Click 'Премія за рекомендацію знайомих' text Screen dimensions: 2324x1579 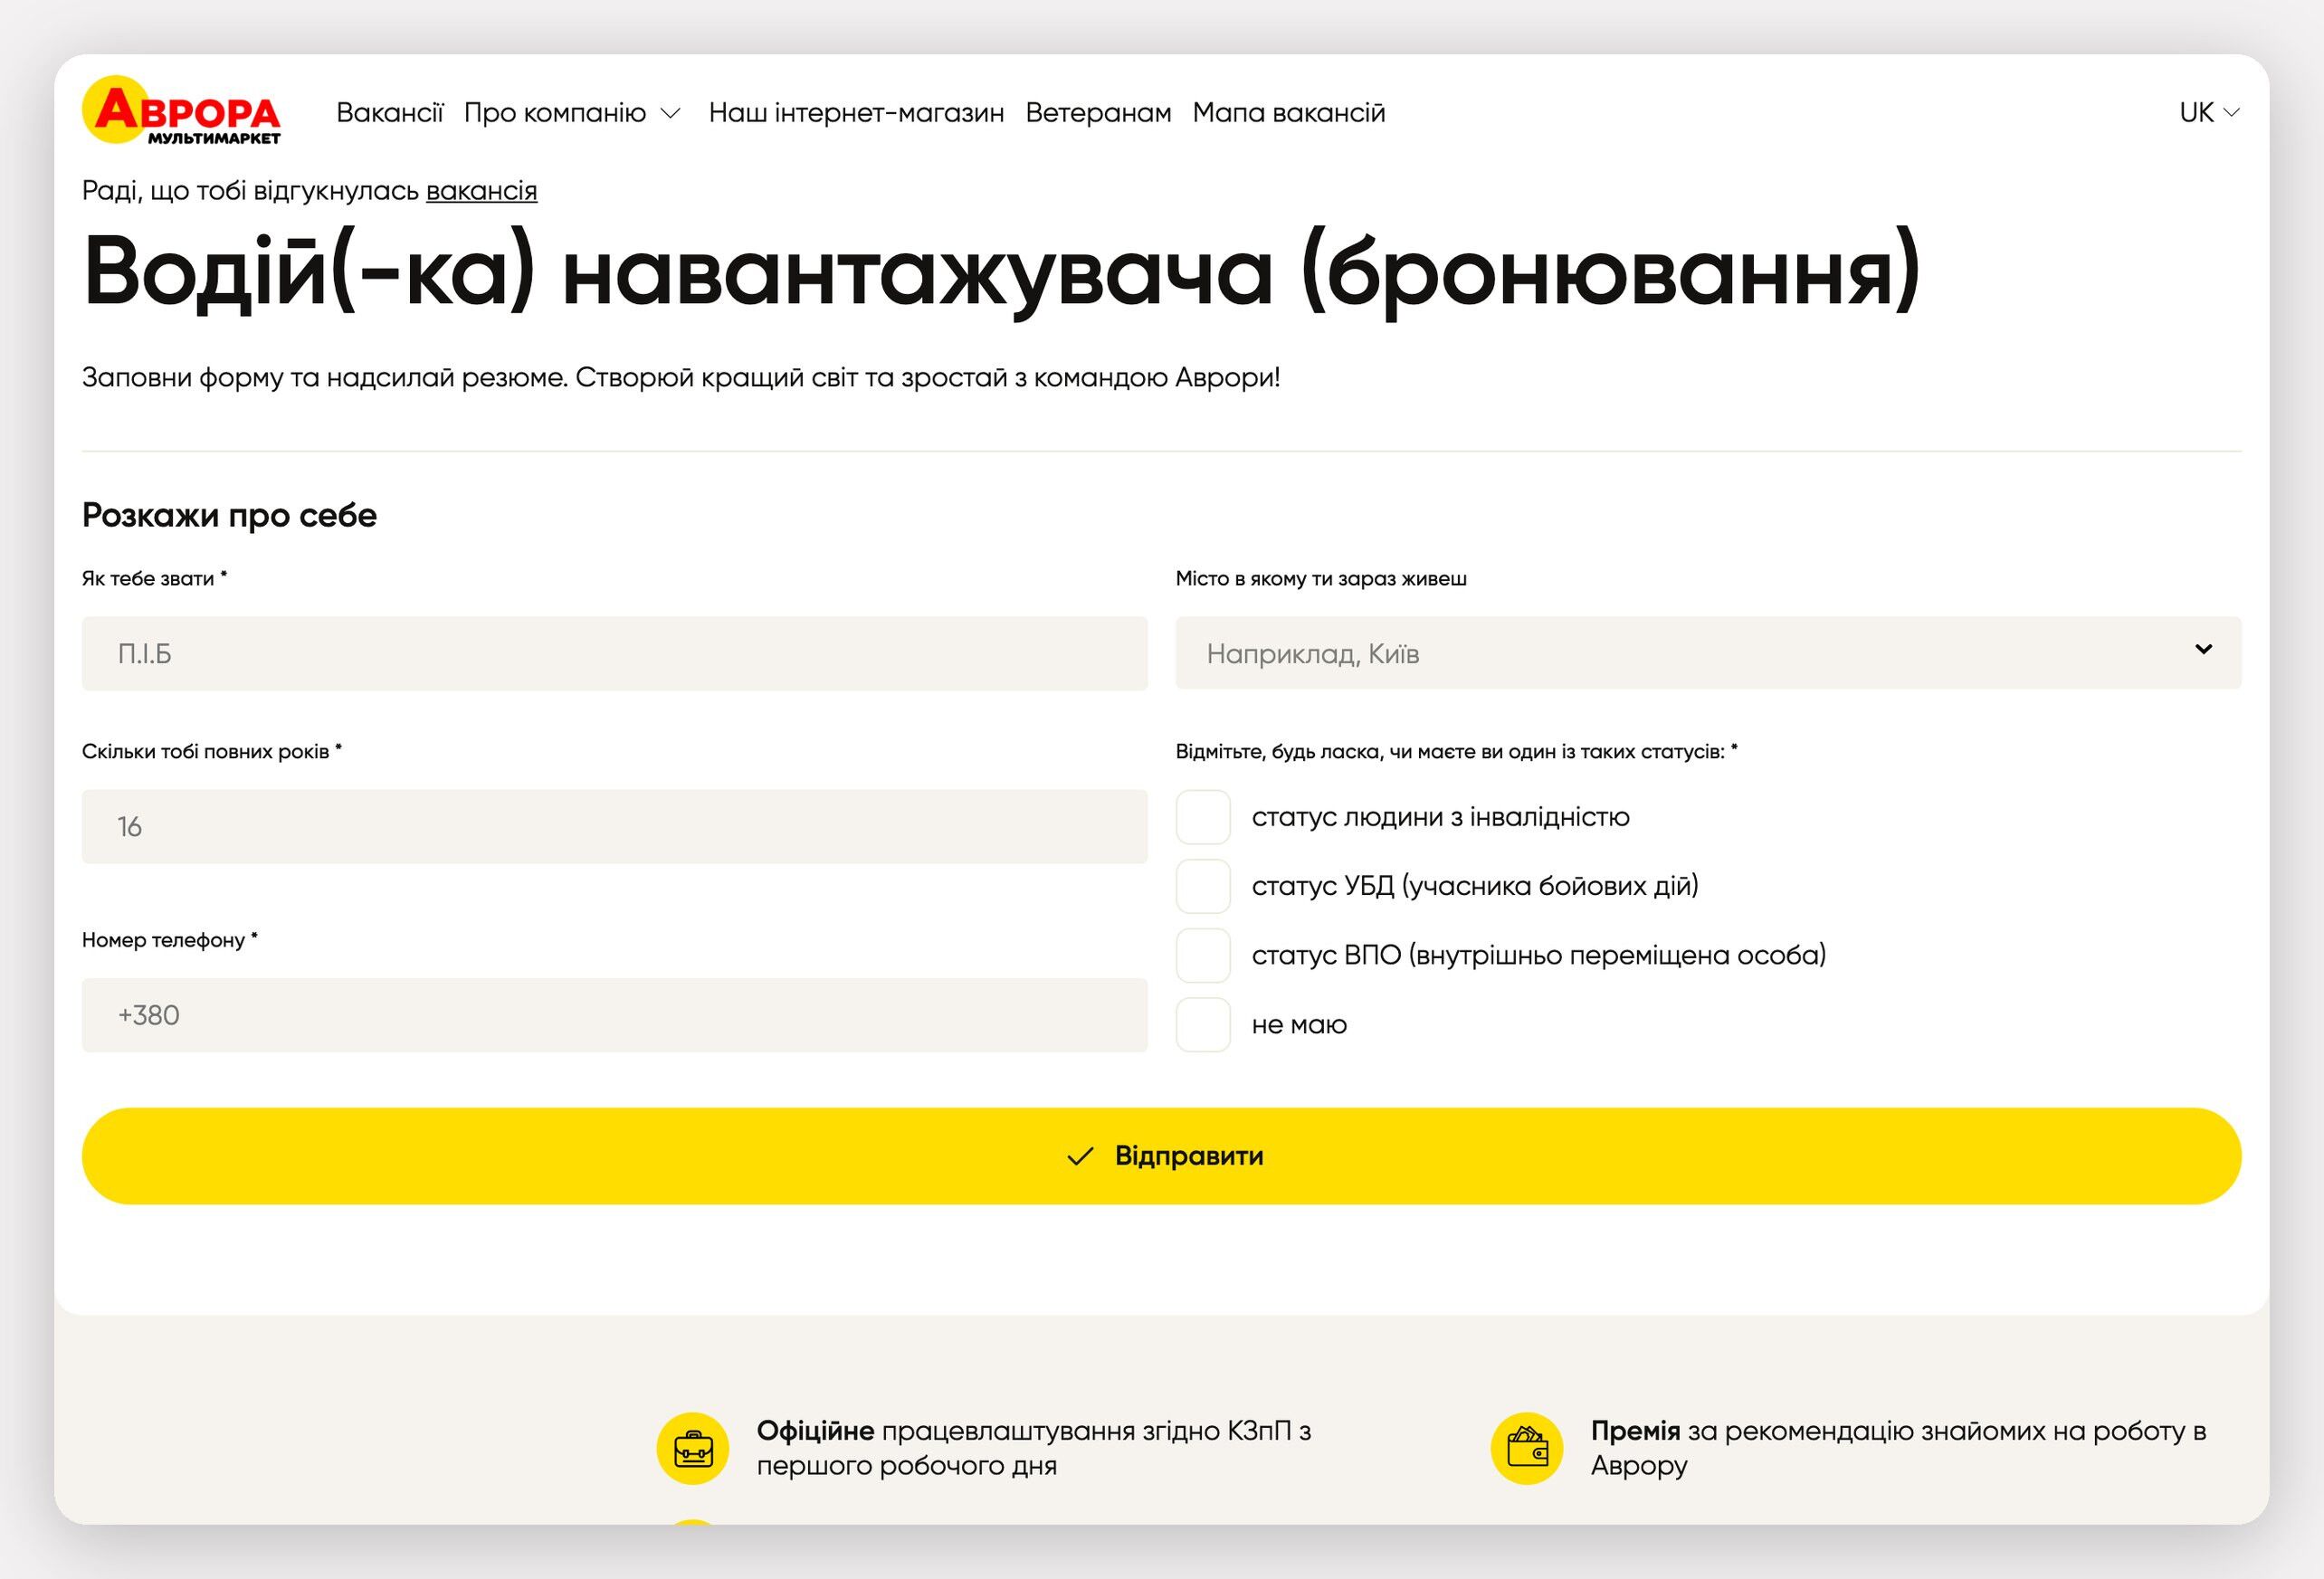[x=1898, y=1448]
